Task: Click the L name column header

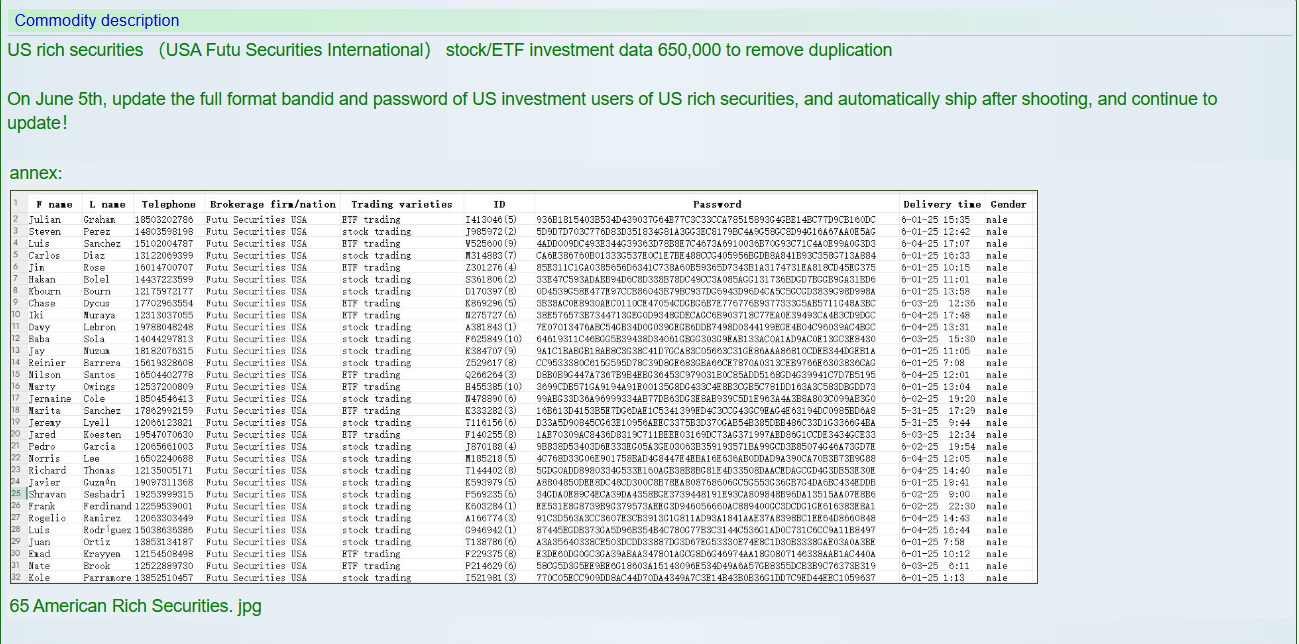Action: click(x=106, y=204)
